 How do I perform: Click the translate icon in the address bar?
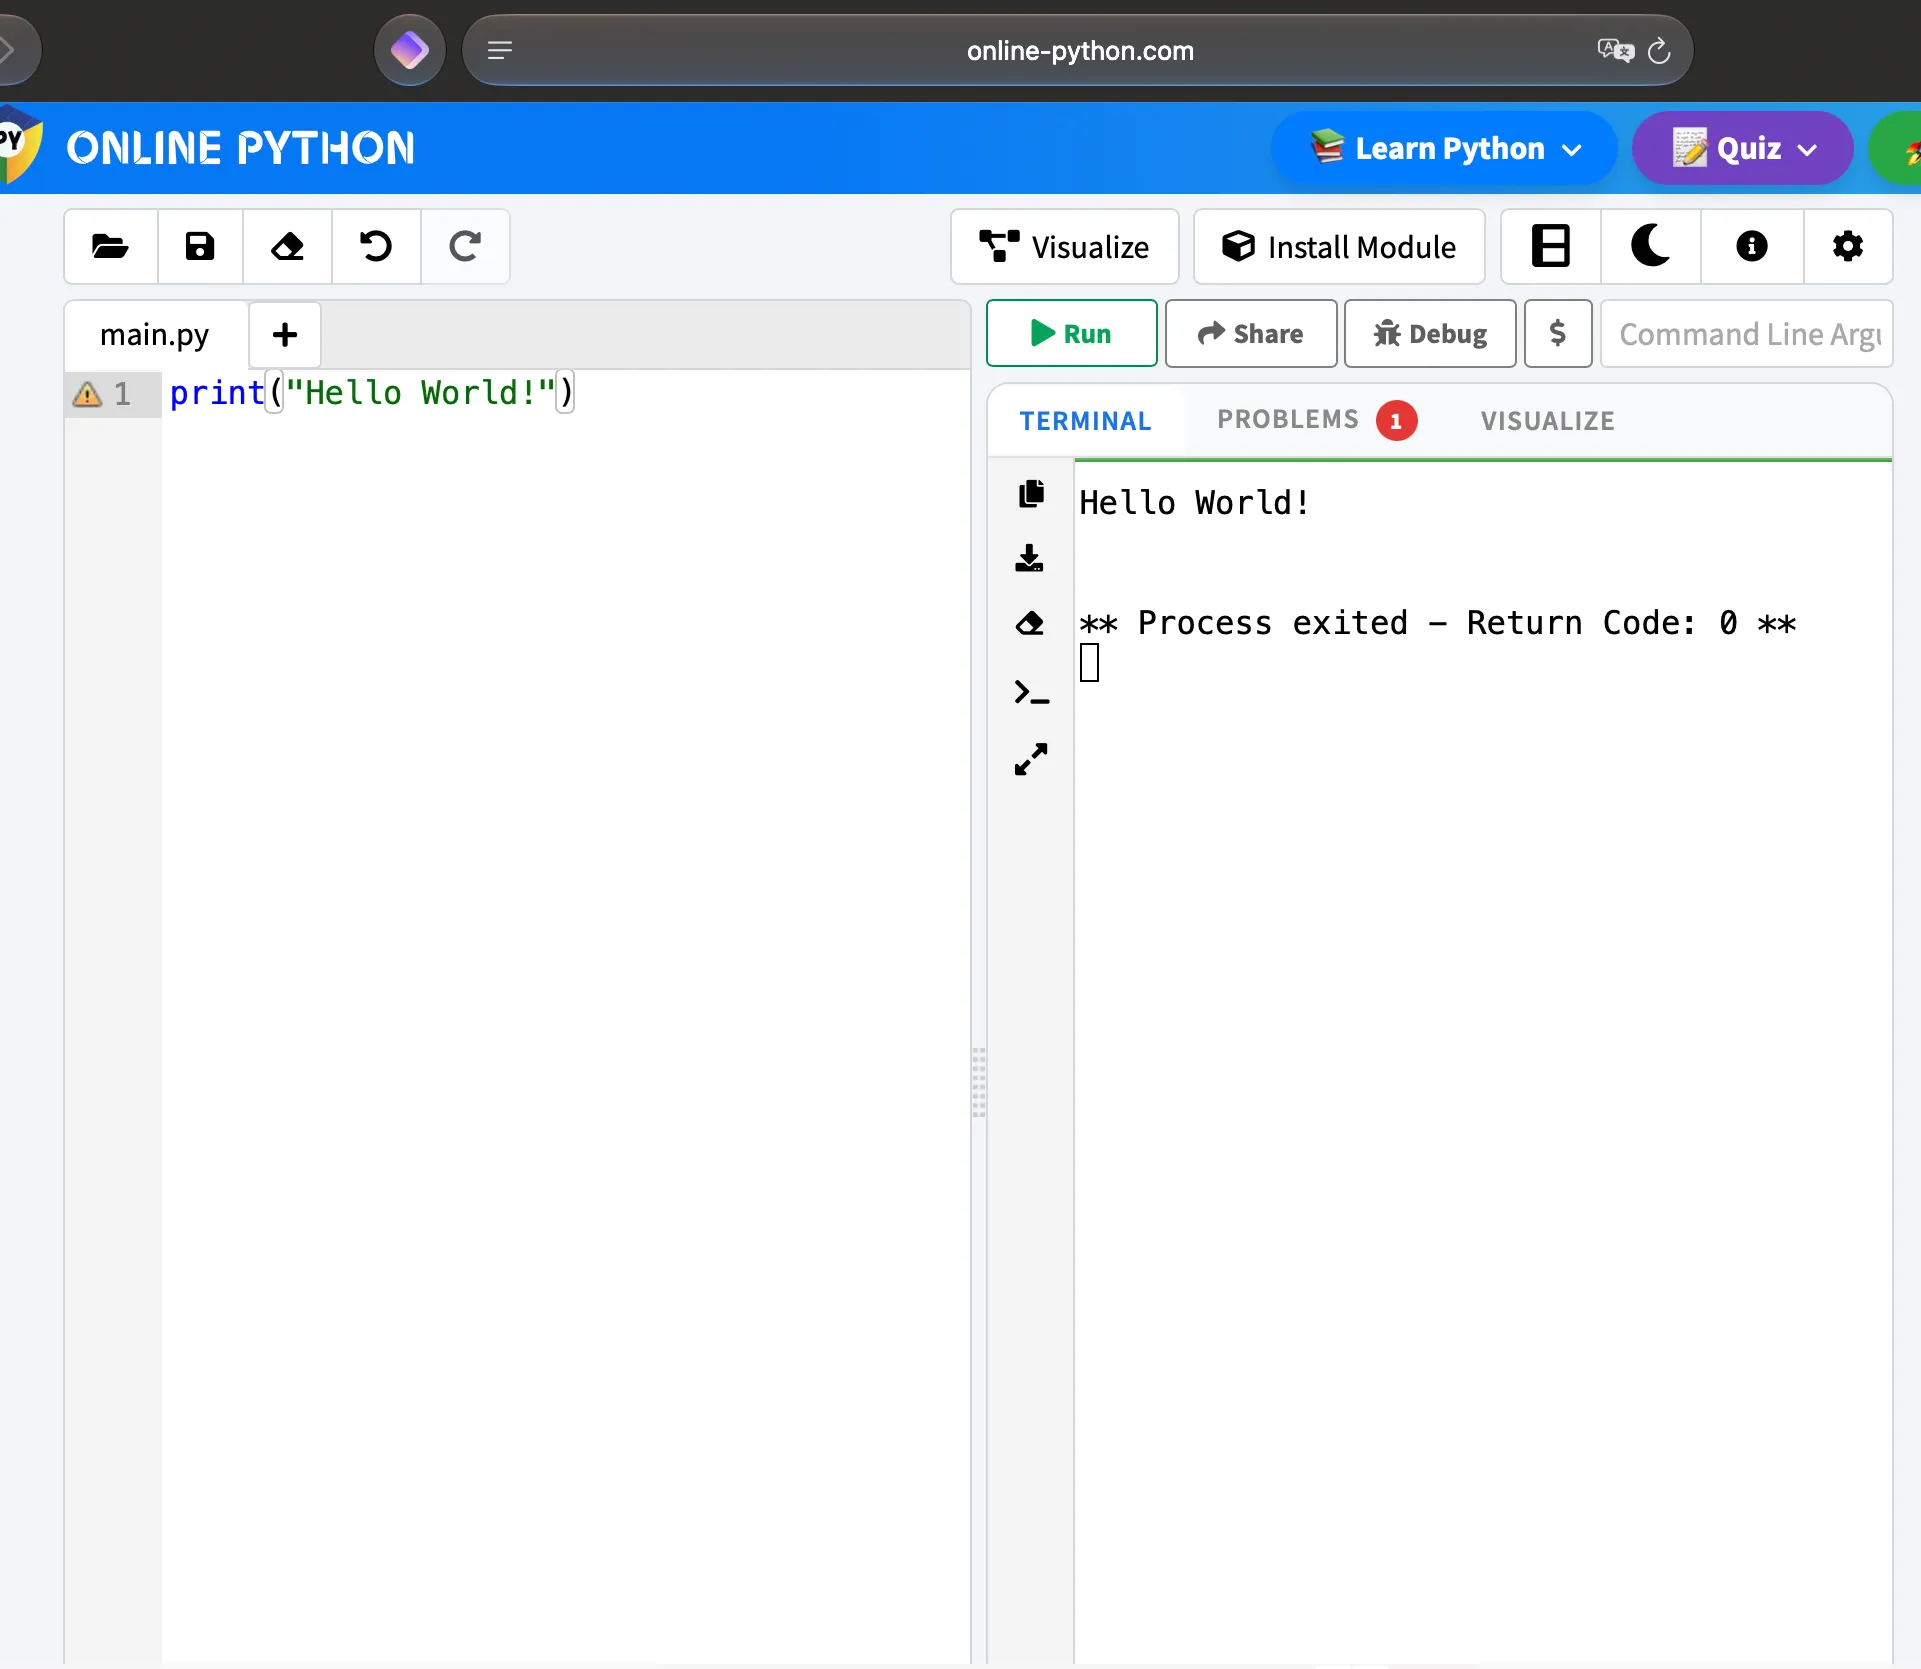1615,50
